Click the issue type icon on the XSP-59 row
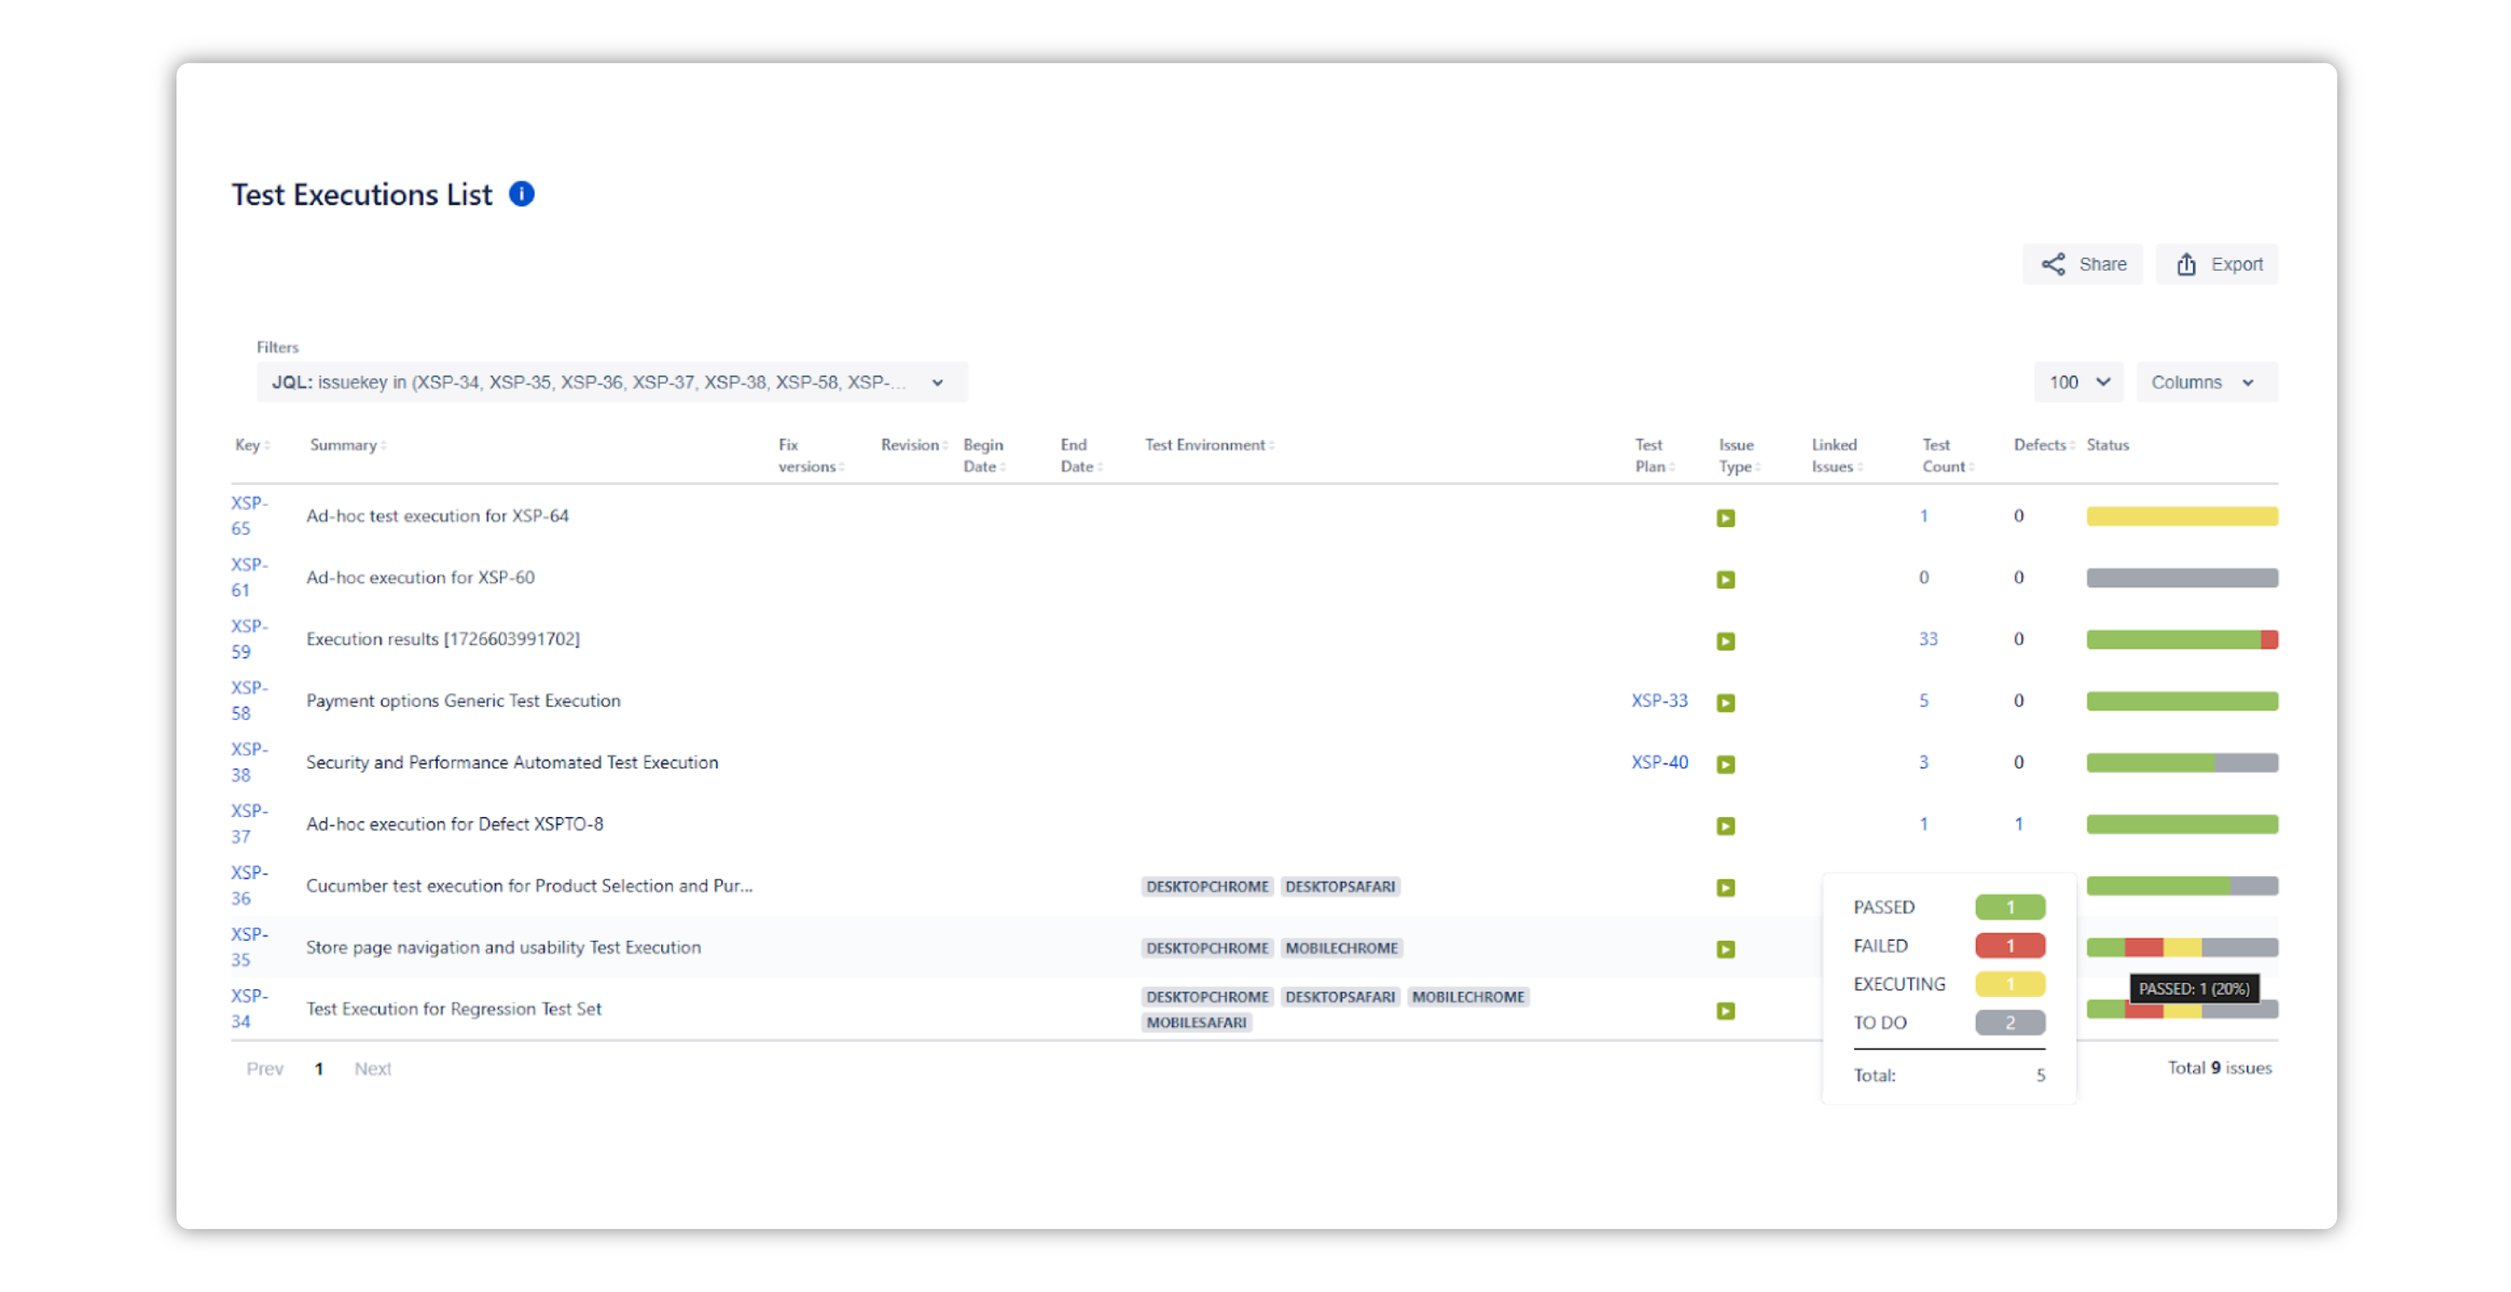Image resolution: width=2511 pixels, height=1292 pixels. coord(1725,640)
